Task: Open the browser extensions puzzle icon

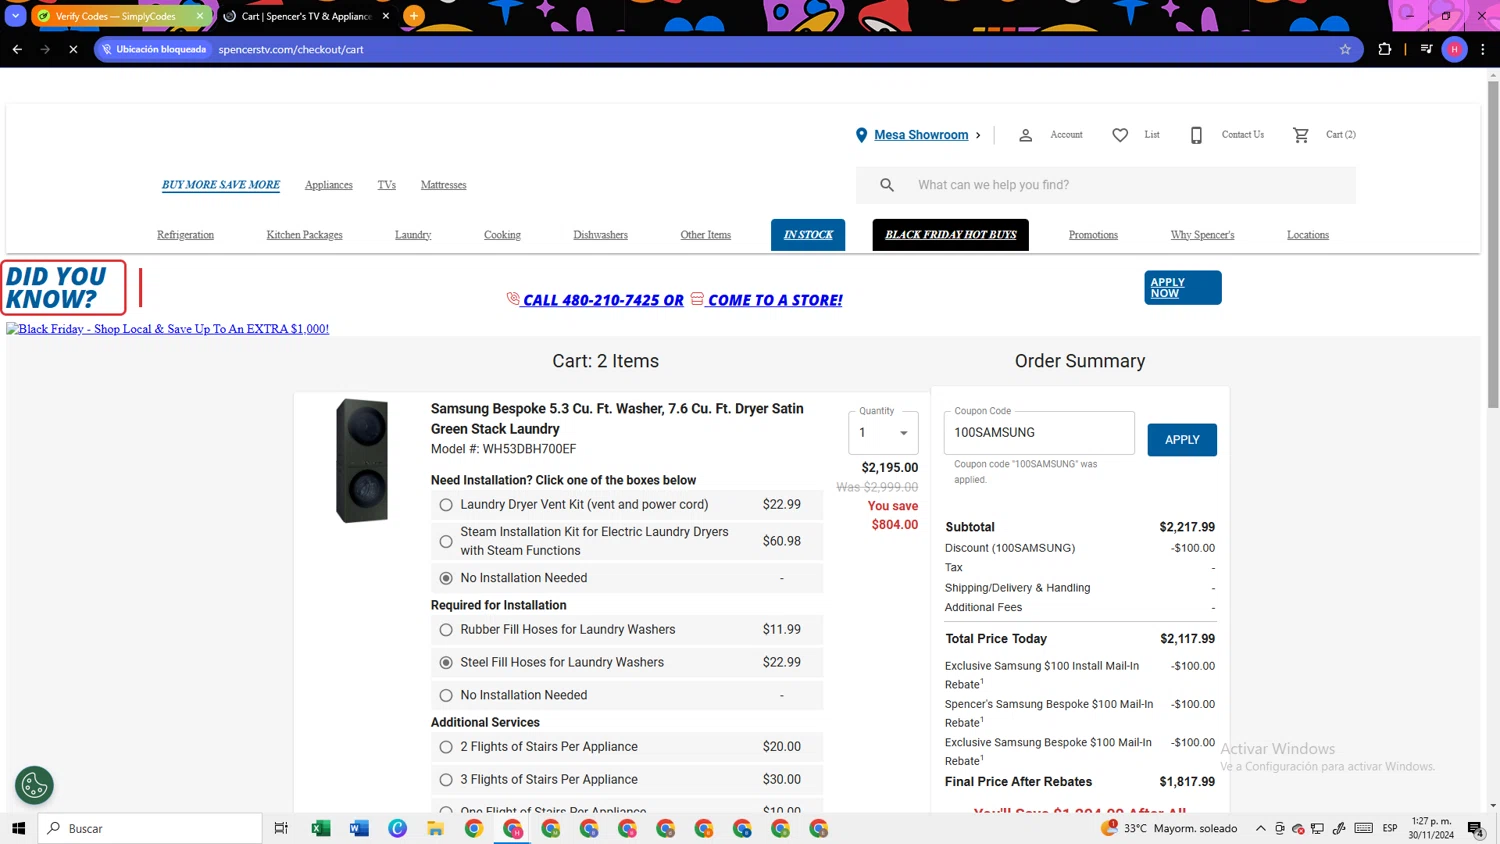Action: (1385, 49)
